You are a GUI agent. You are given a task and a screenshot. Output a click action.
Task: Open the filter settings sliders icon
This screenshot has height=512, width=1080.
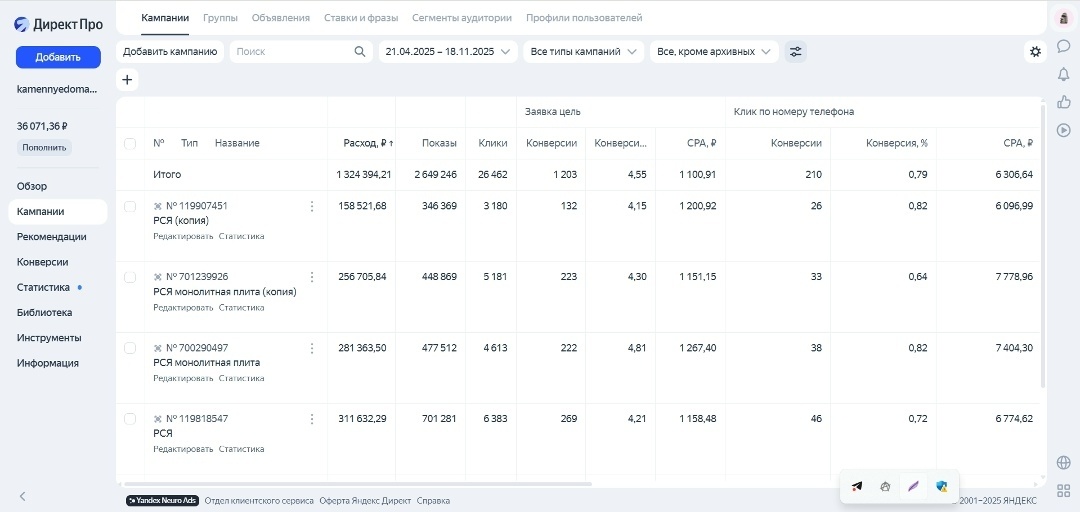[796, 52]
